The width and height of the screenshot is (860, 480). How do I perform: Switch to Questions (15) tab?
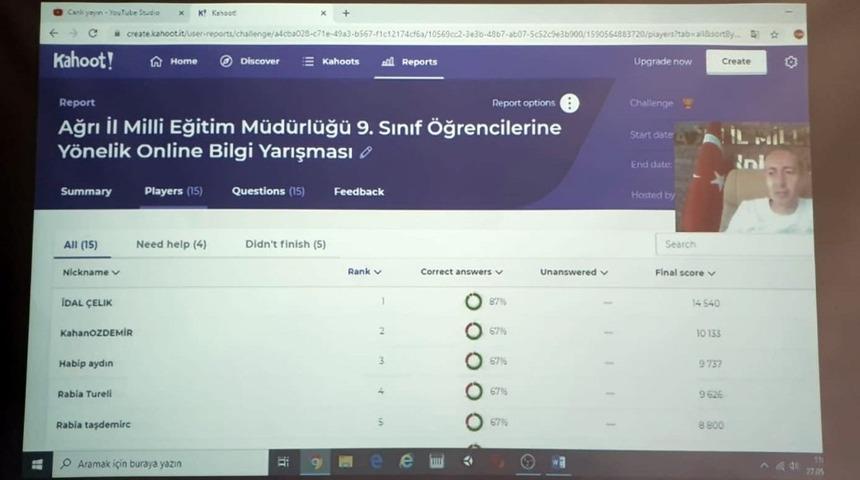coord(268,191)
